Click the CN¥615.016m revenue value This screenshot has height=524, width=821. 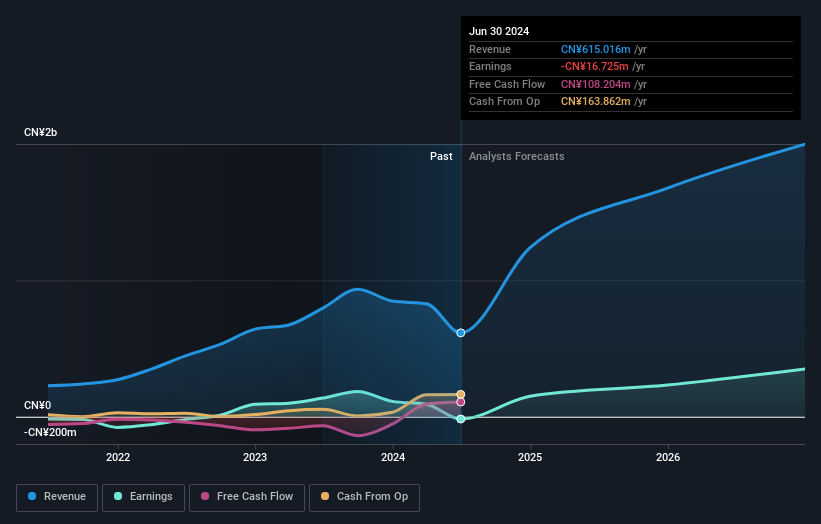point(595,49)
